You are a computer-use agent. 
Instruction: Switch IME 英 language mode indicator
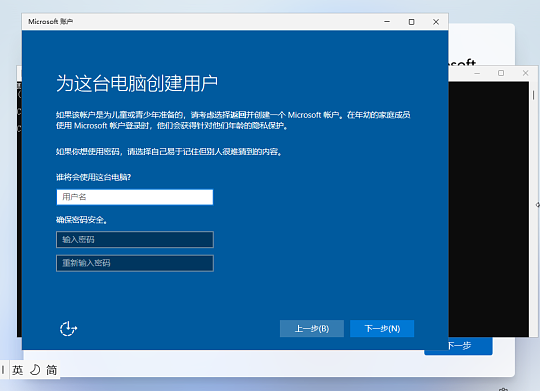pos(18,370)
